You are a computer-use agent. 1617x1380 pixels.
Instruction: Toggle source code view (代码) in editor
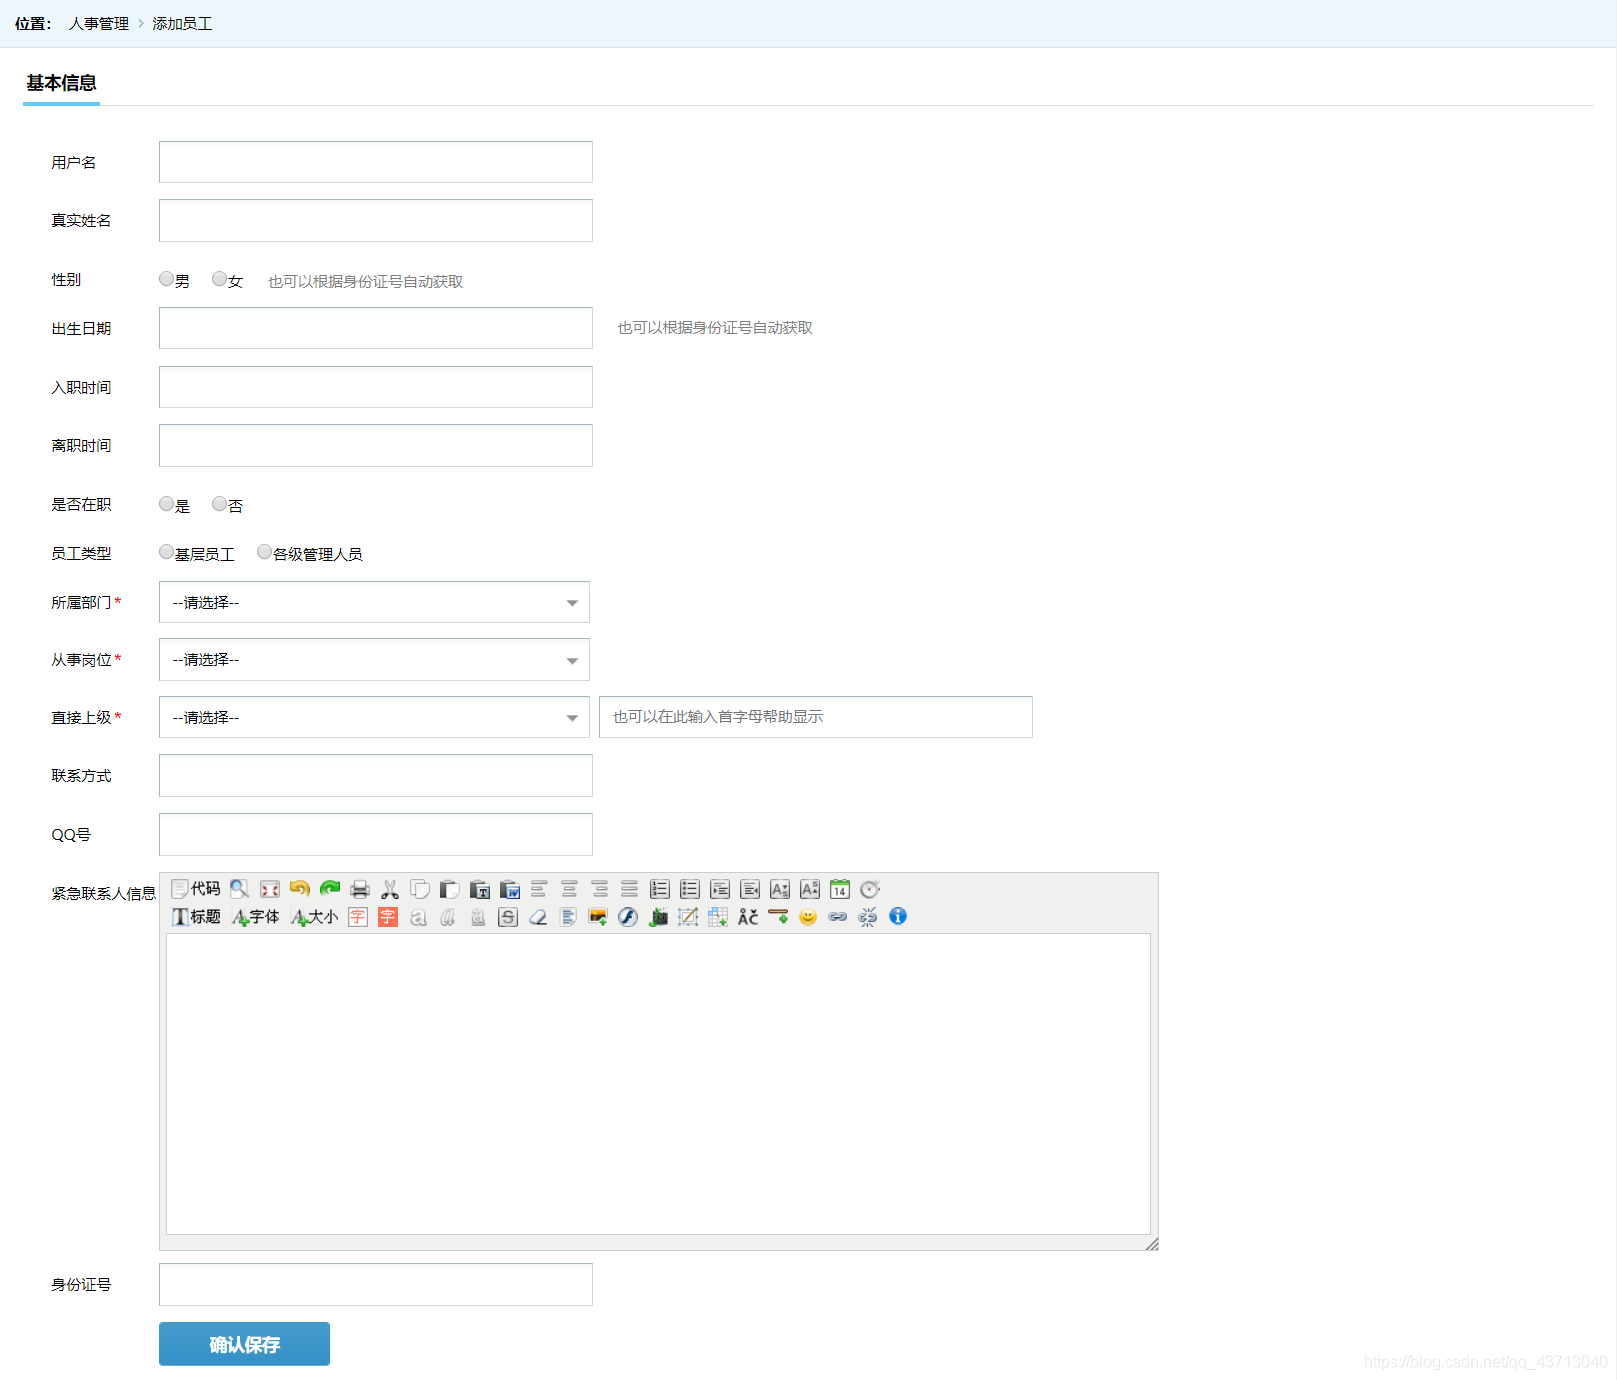(196, 889)
